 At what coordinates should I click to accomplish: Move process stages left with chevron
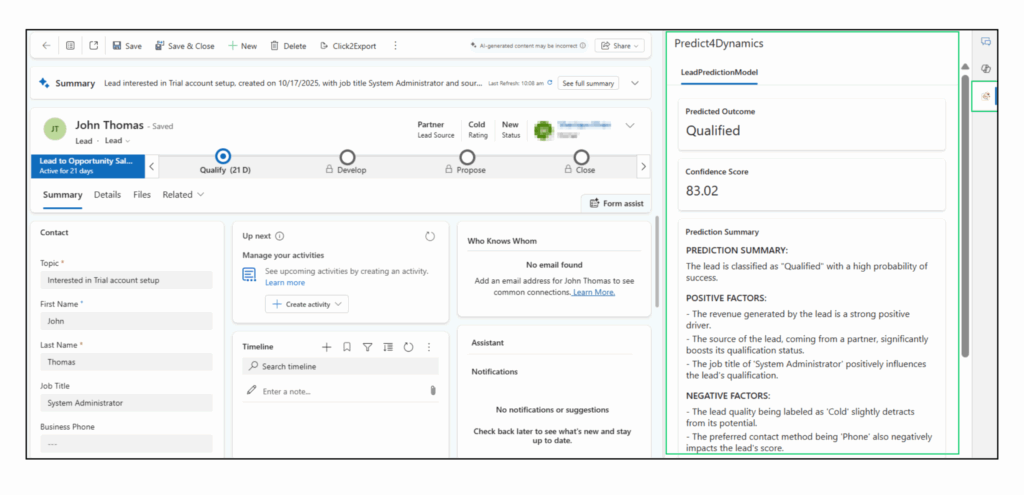152,167
